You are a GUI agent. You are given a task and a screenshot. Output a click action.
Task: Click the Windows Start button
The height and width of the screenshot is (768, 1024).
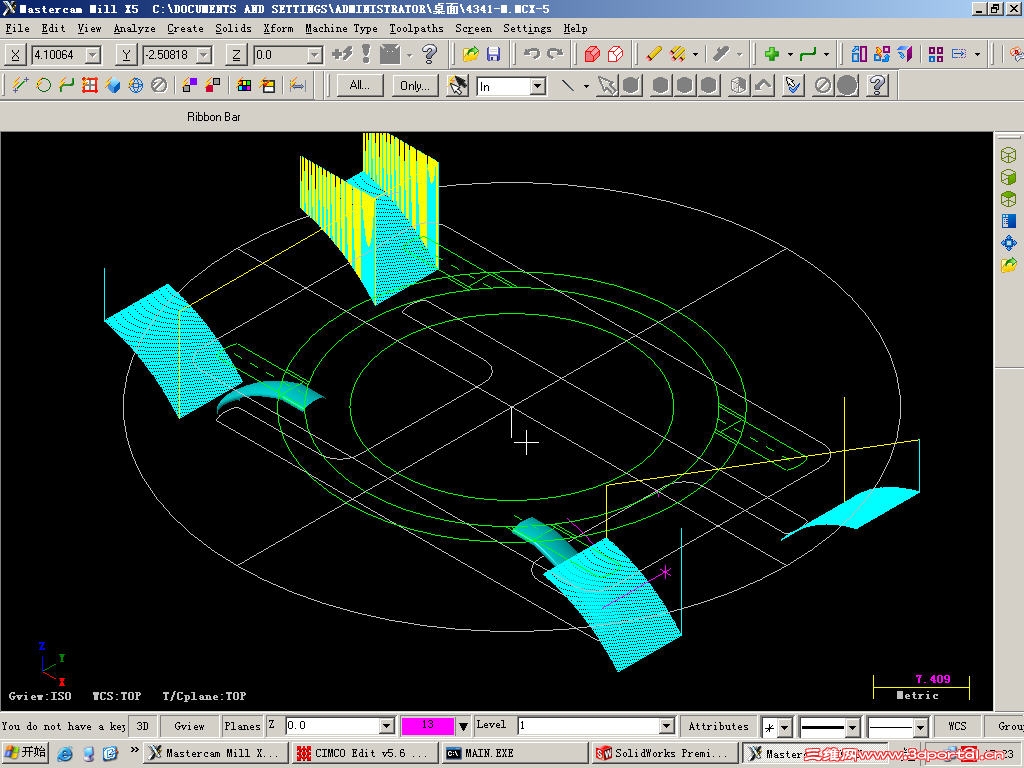[25, 753]
